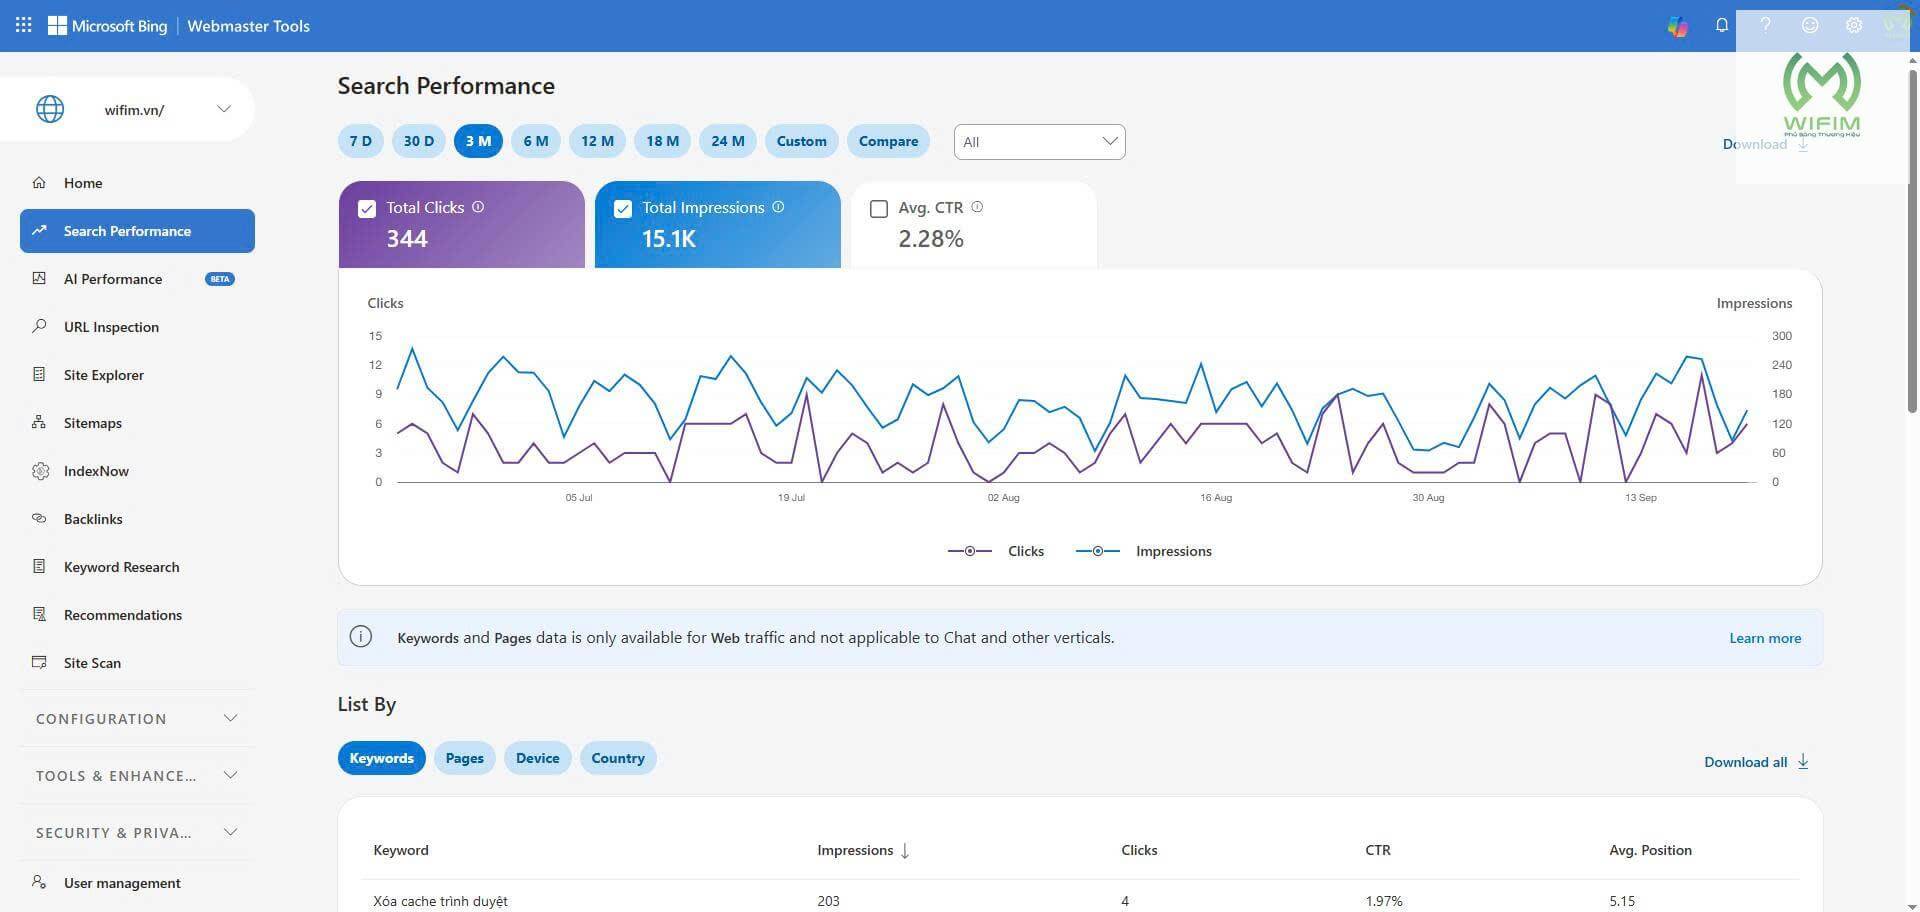Click the Compare button

[x=888, y=141]
